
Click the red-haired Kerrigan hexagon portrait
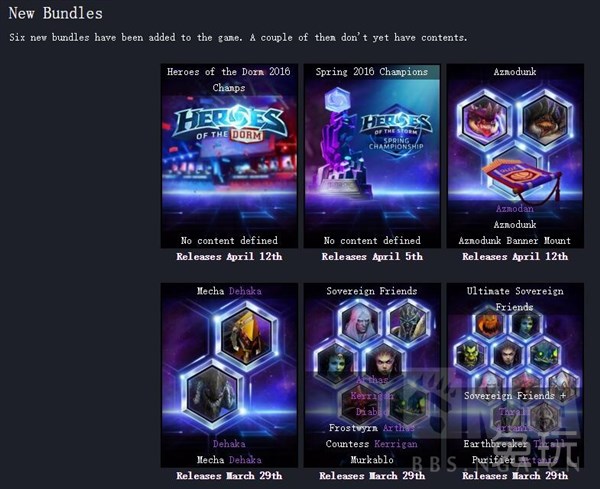(384, 361)
